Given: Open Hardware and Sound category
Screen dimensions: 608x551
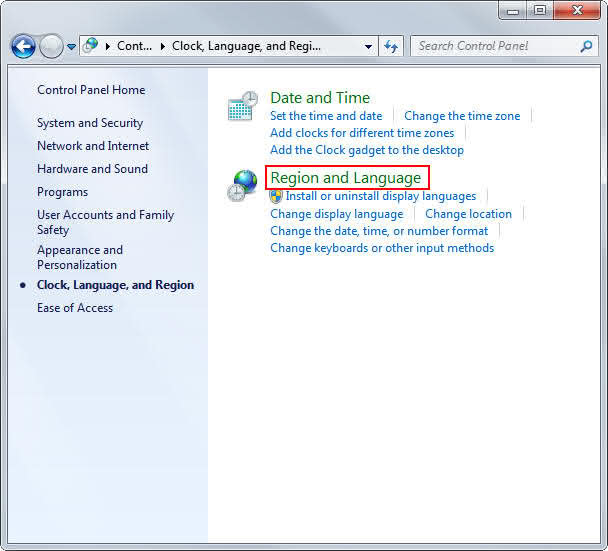Looking at the screenshot, I should click(92, 169).
